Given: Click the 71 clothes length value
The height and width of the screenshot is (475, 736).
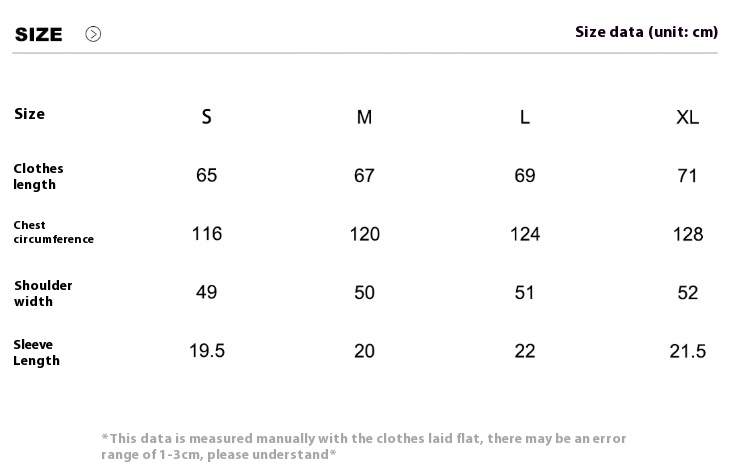Looking at the screenshot, I should [687, 176].
